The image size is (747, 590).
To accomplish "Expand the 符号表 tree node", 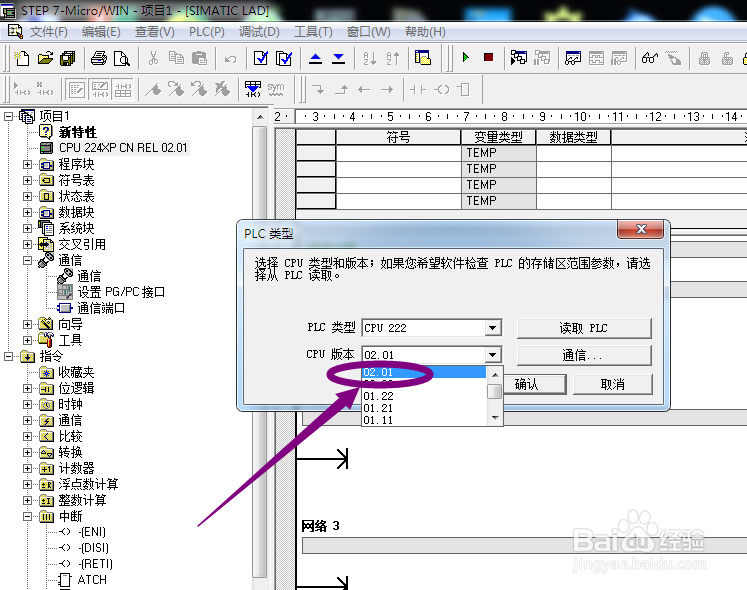I will [27, 180].
